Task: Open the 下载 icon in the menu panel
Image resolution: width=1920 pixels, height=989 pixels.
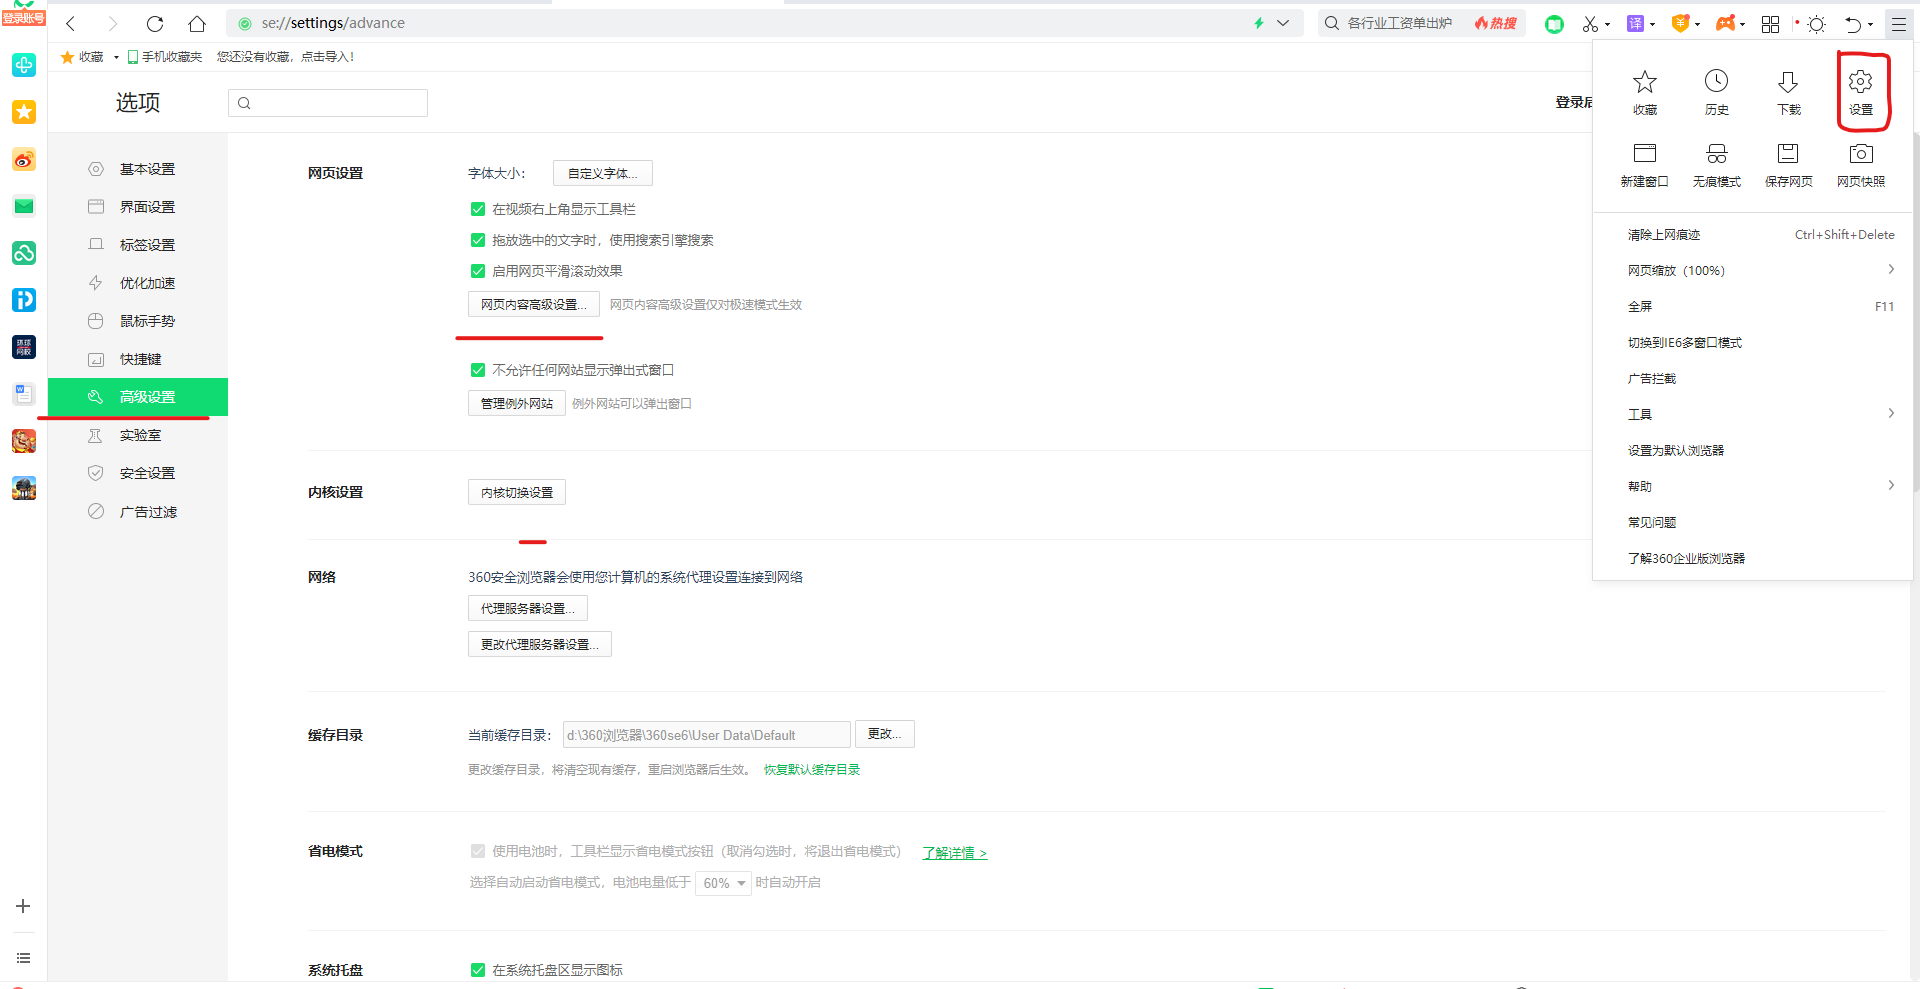Action: (x=1788, y=91)
